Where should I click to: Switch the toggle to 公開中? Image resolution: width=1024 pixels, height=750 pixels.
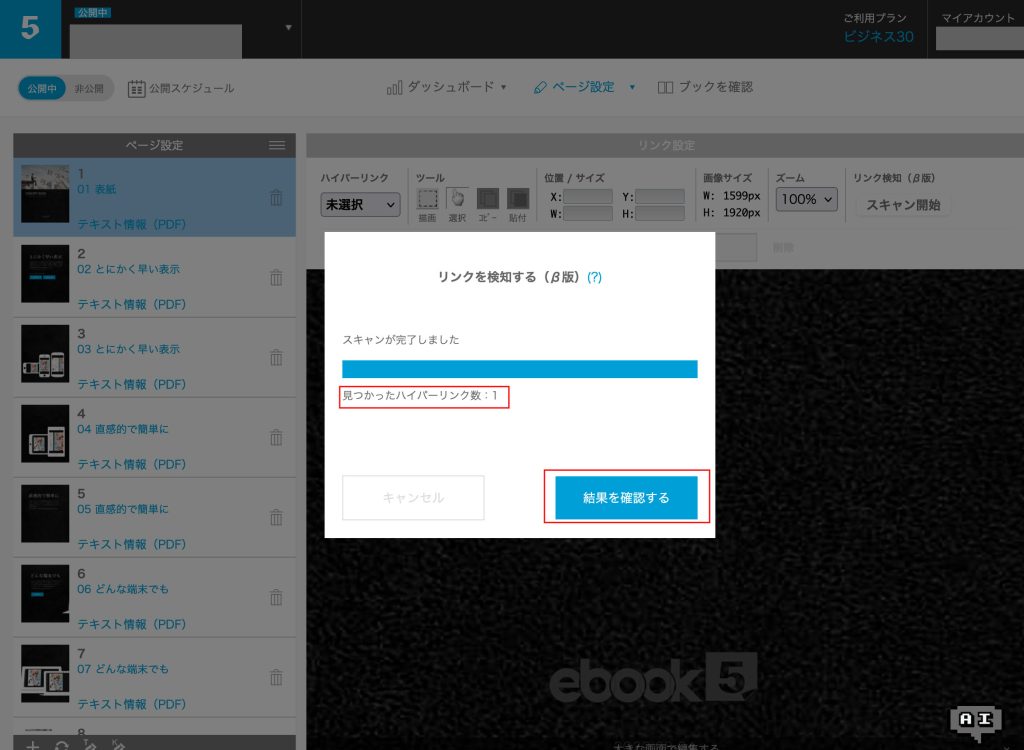pyautogui.click(x=43, y=88)
